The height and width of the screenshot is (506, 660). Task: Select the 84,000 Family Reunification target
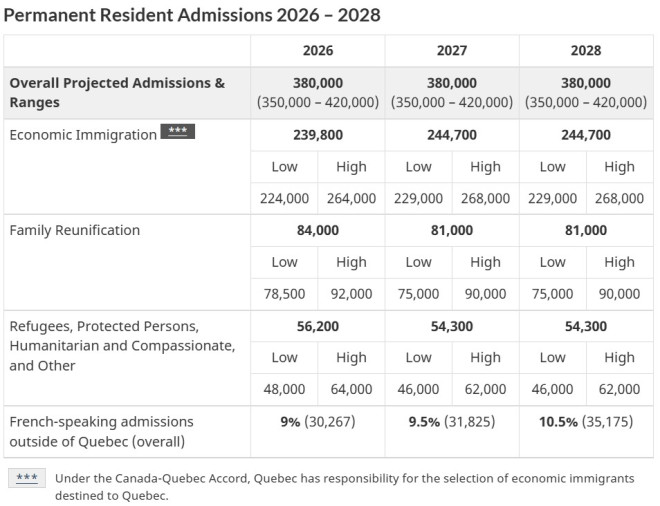318,230
